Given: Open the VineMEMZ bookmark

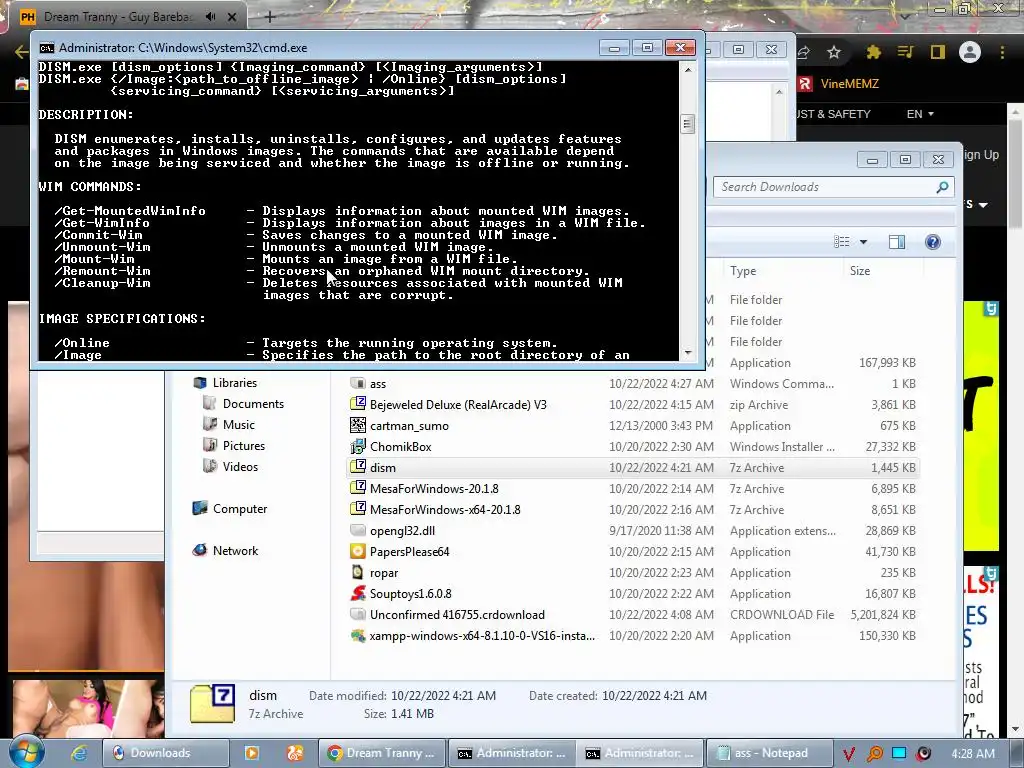Looking at the screenshot, I should pos(839,84).
